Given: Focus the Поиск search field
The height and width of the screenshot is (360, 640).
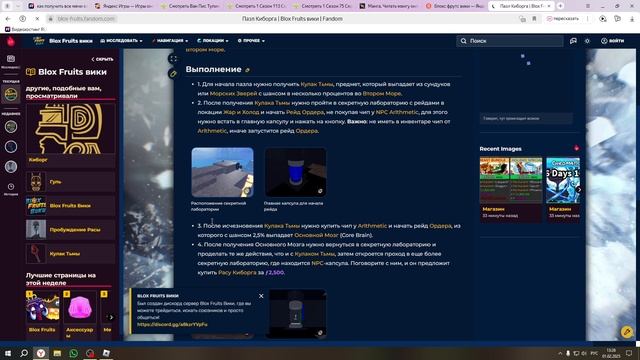Looking at the screenshot, I should (510, 41).
